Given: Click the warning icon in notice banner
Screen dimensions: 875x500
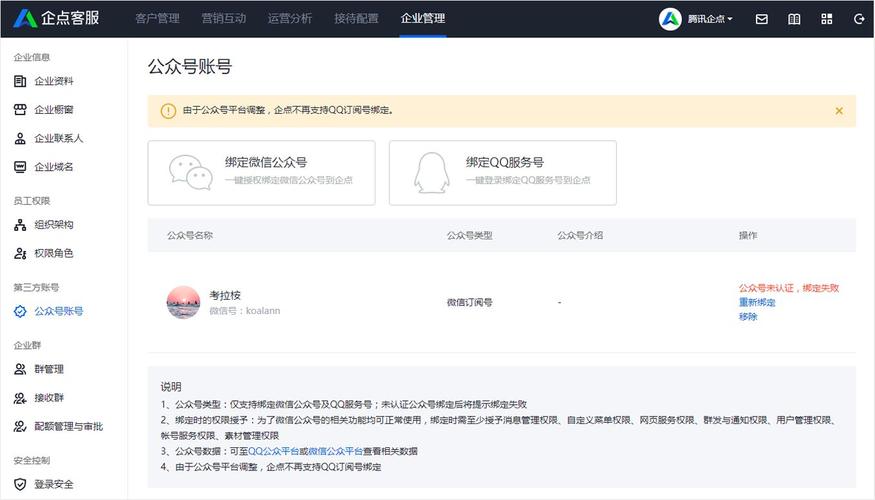Looking at the screenshot, I should point(168,111).
